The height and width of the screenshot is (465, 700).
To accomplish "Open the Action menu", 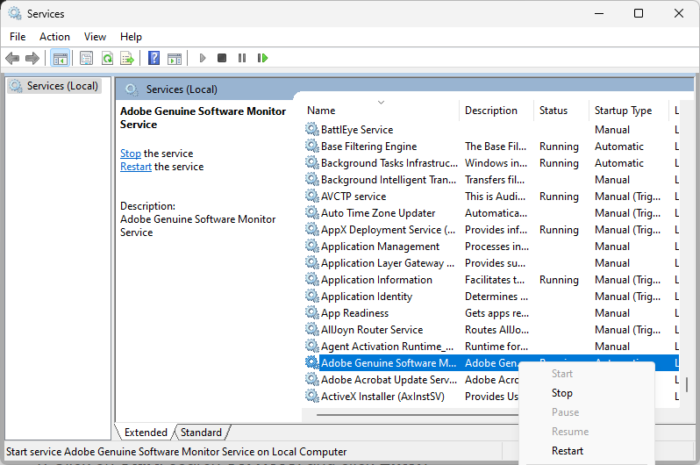I will tap(54, 37).
